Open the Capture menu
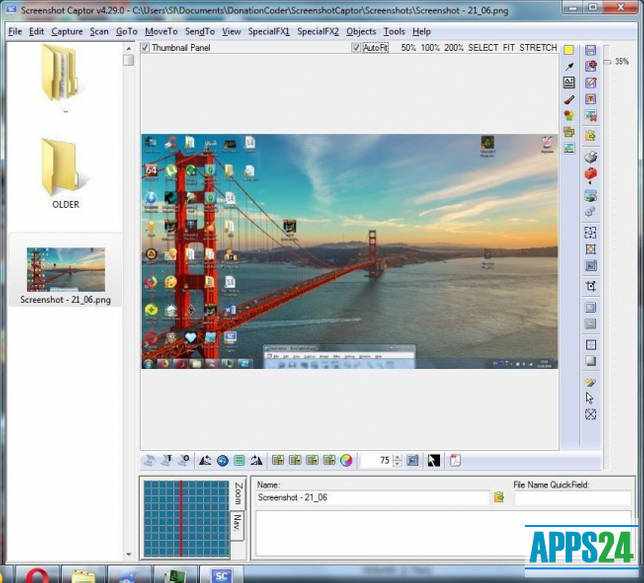The image size is (644, 583). 67,32
